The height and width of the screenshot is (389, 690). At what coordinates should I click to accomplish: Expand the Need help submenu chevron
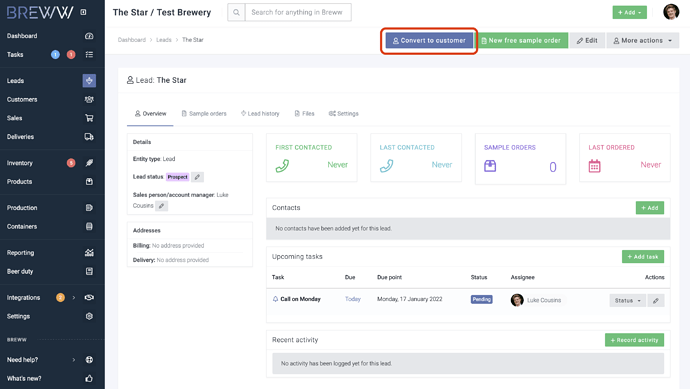[73, 360]
